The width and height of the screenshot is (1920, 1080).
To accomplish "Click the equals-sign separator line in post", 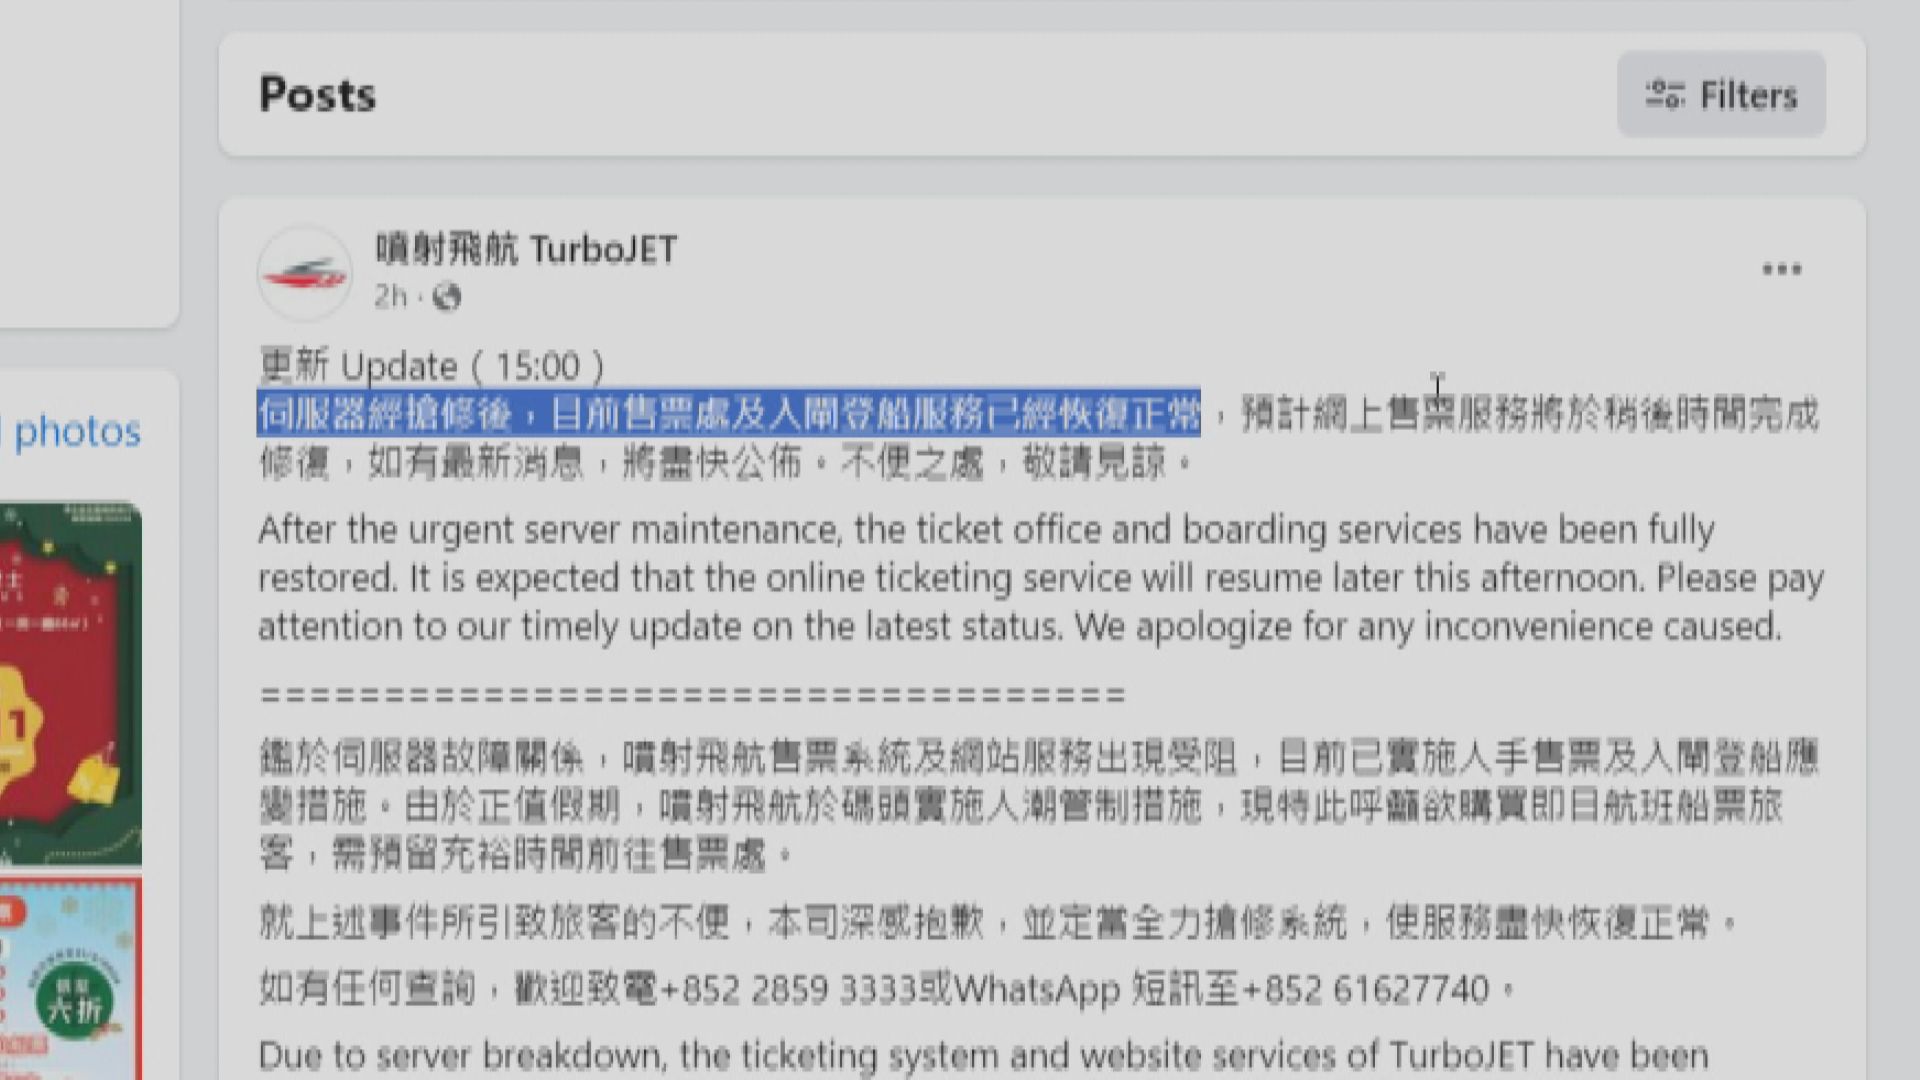I will [x=692, y=695].
